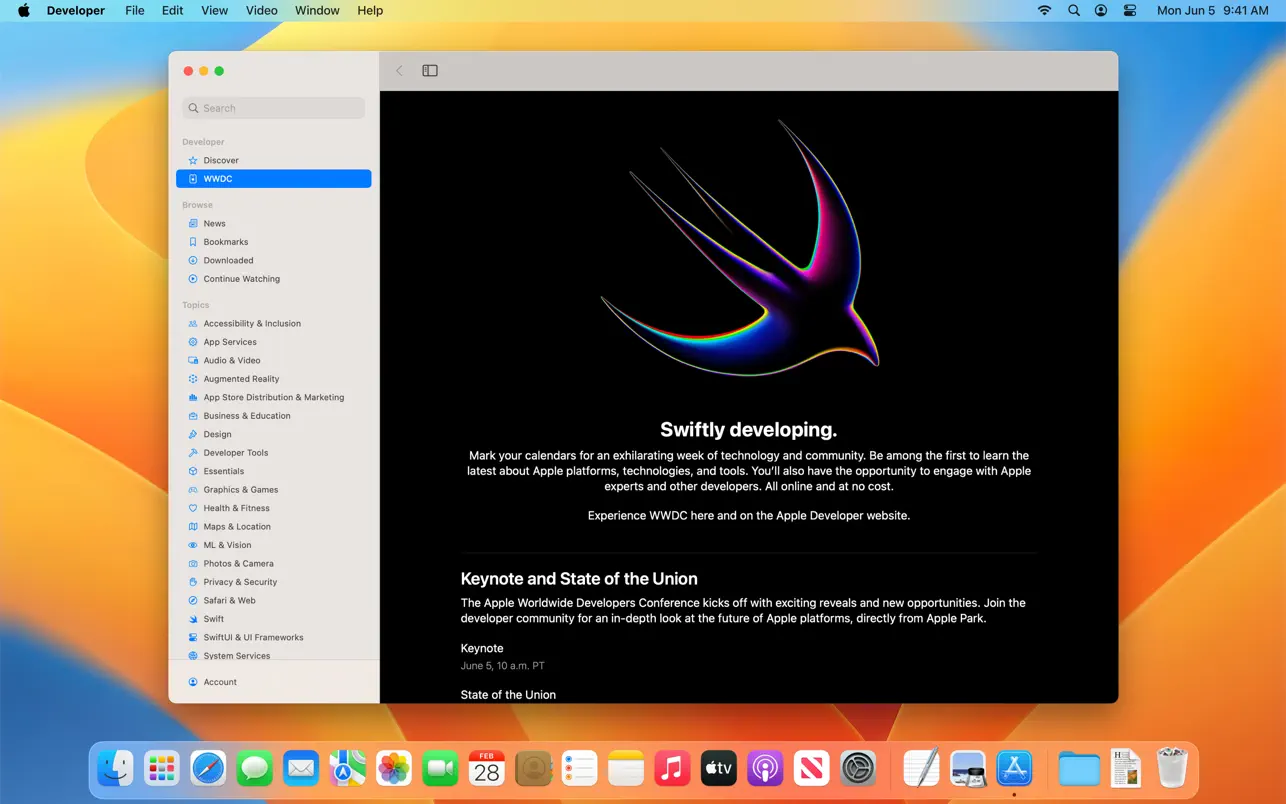Open the Window menu
The height and width of the screenshot is (804, 1286).
click(x=317, y=10)
